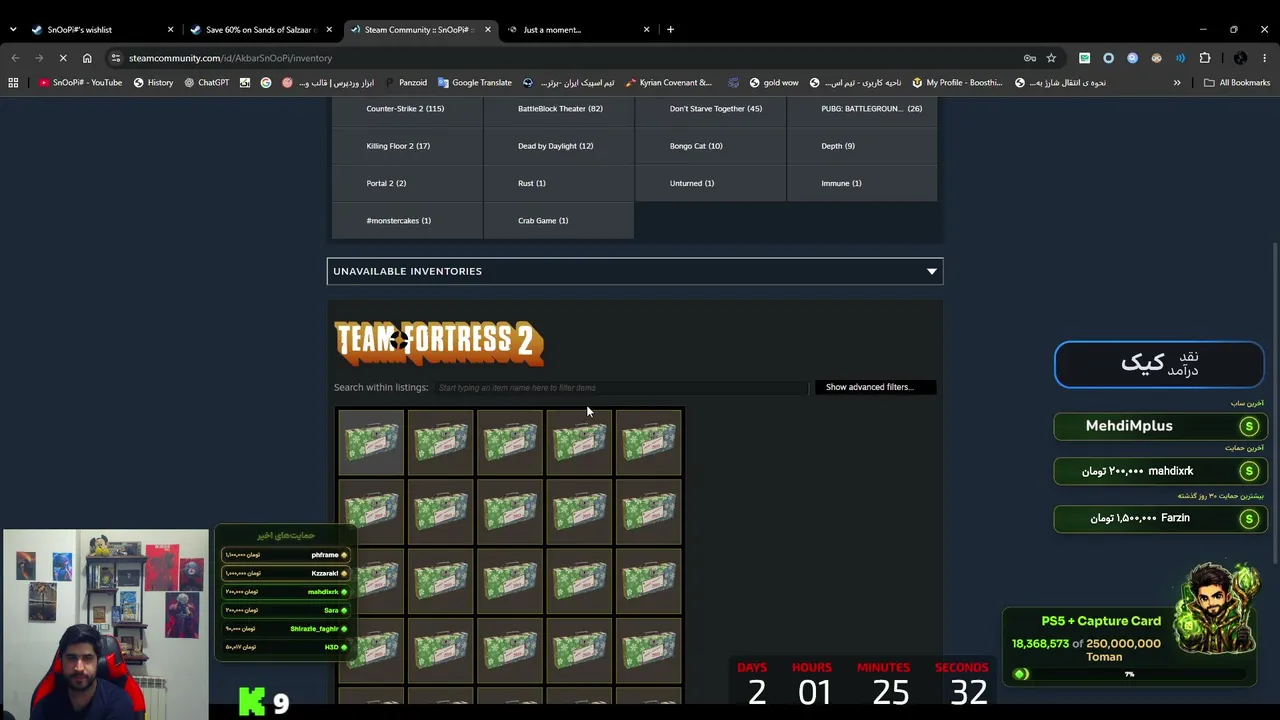Show hidden bookmarks with the chevron
The image size is (1280, 720).
click(1177, 83)
